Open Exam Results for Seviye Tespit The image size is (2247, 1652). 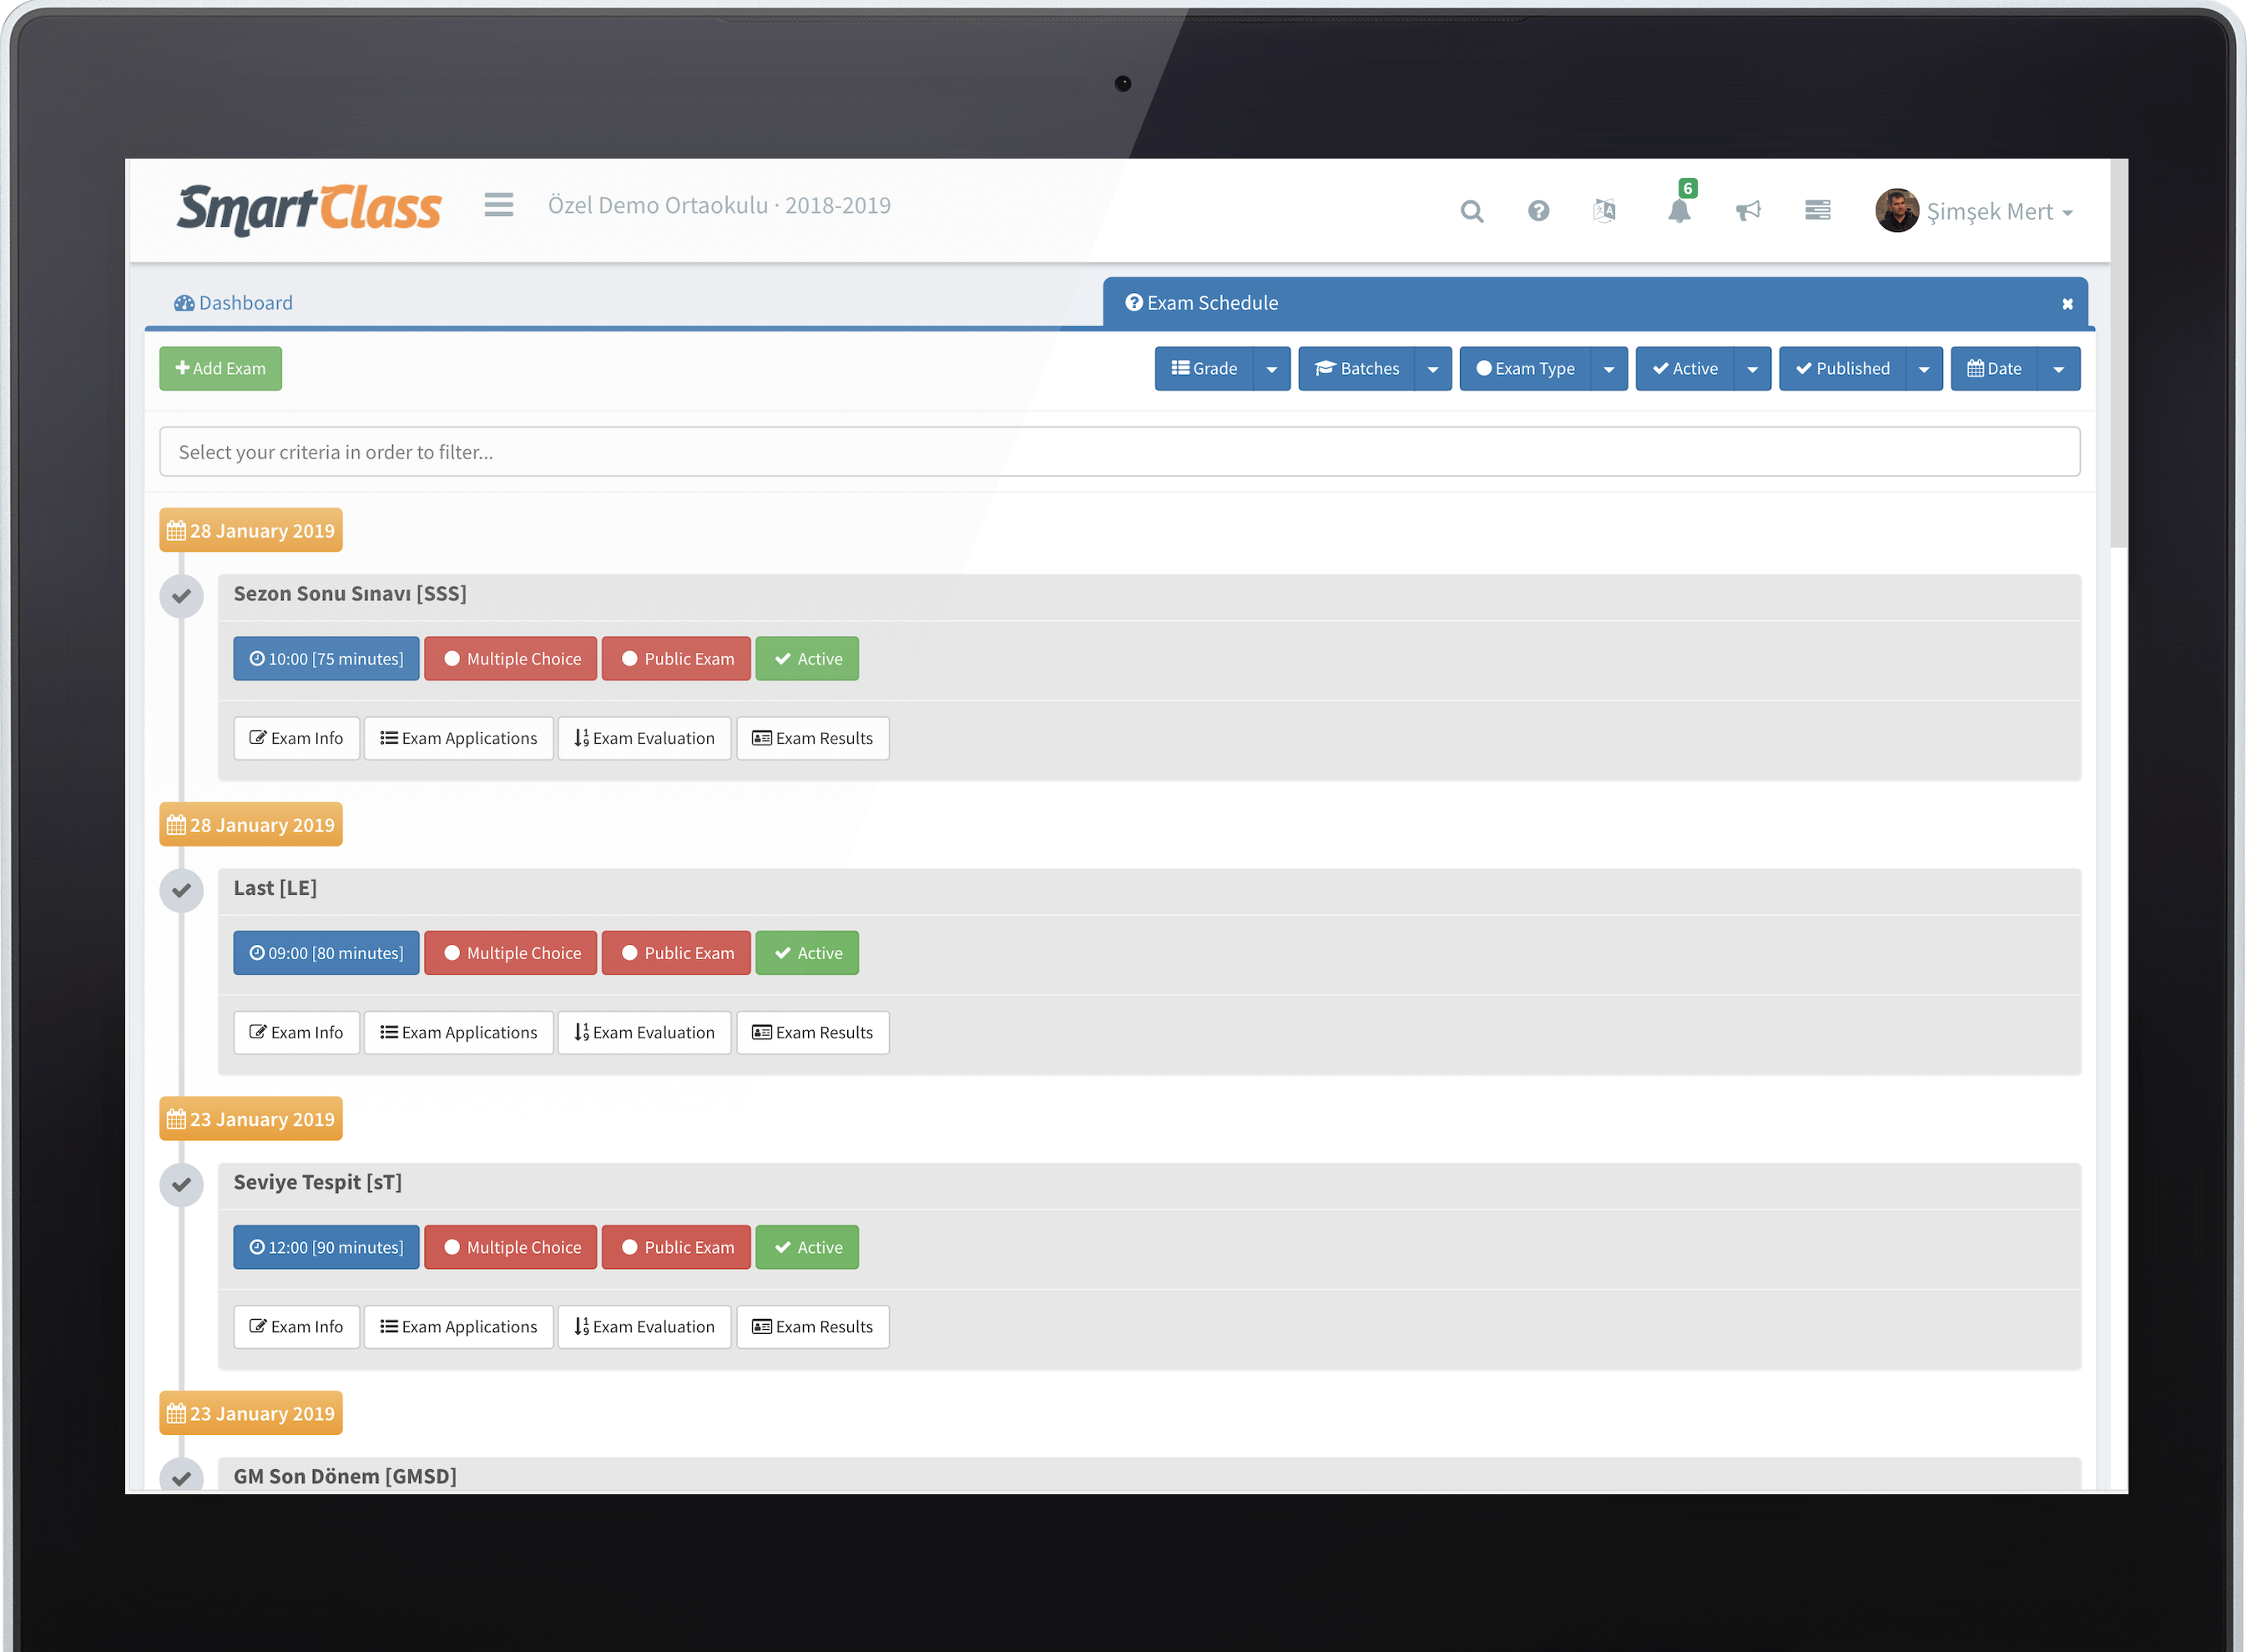point(813,1327)
